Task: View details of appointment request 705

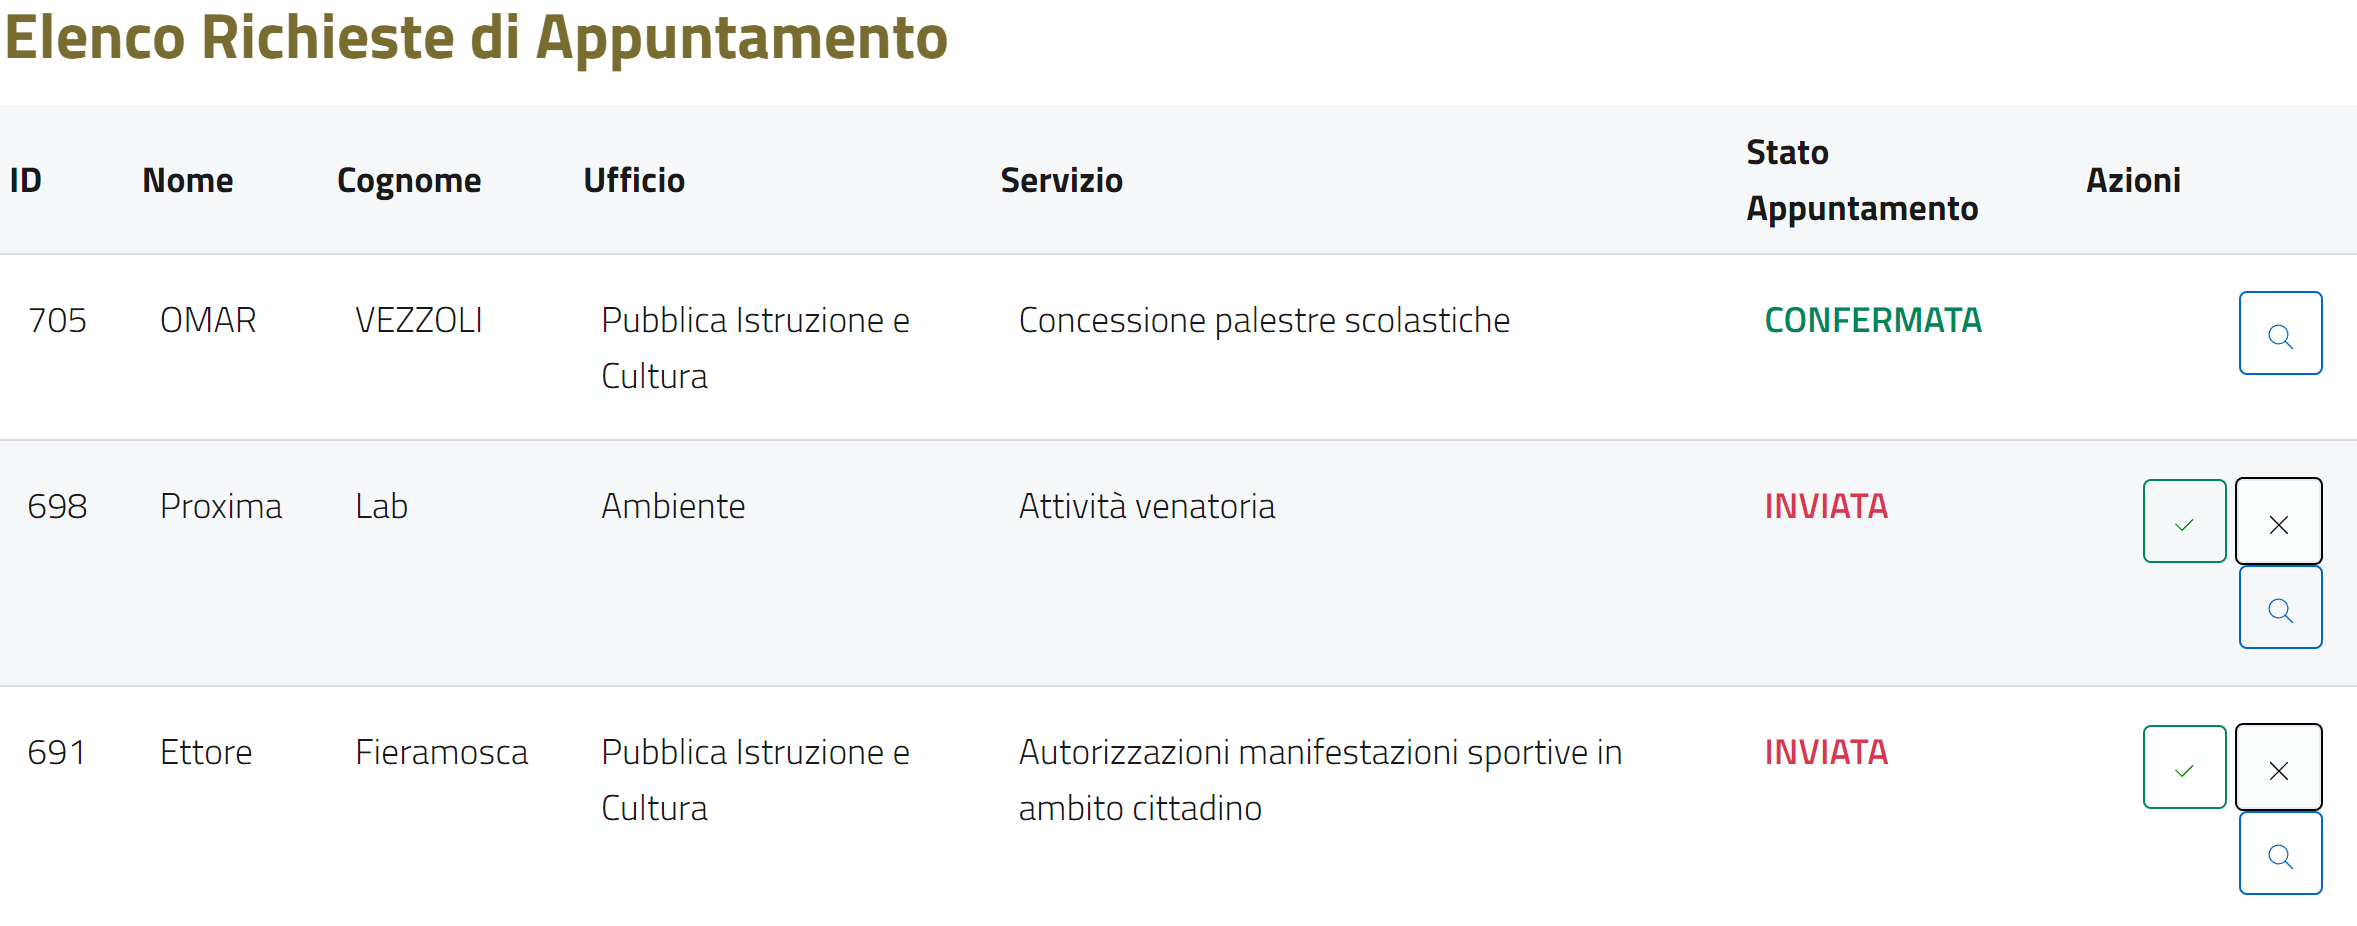Action: [x=2280, y=333]
